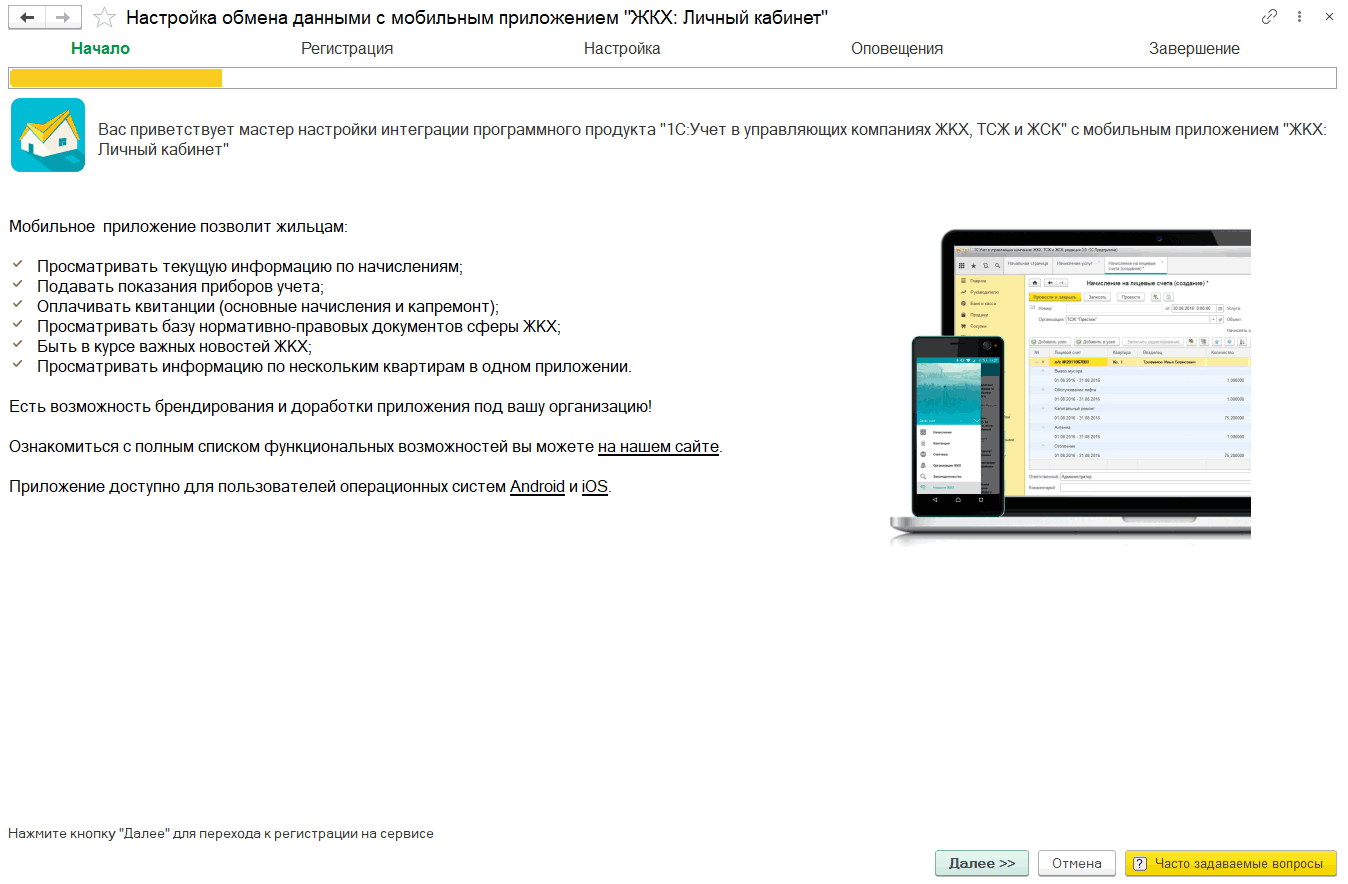
Task: Cancel the wizard with Отмена
Action: pyautogui.click(x=1076, y=863)
